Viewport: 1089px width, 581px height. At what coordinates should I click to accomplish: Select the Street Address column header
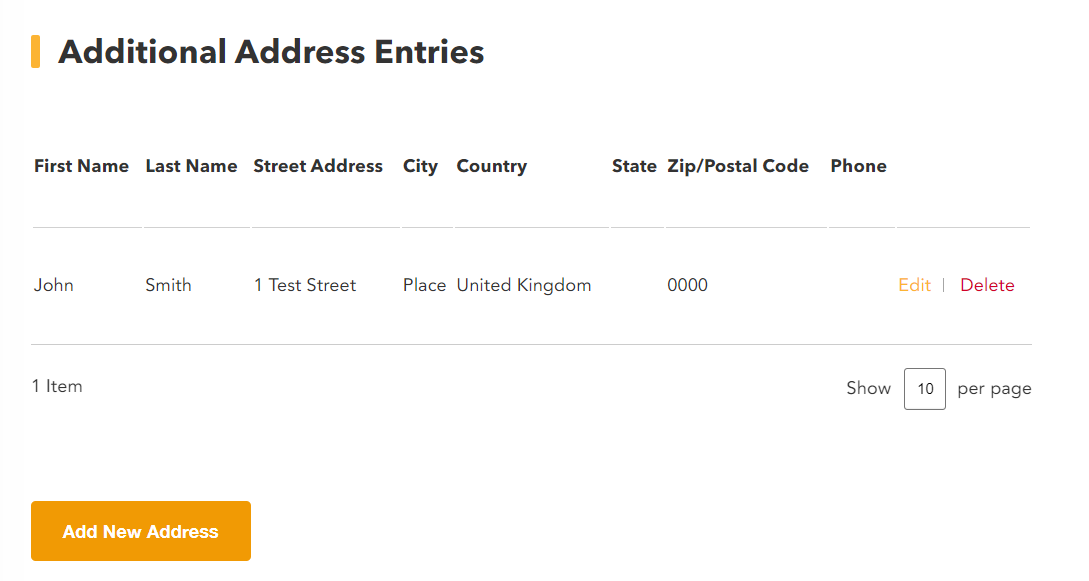318,166
